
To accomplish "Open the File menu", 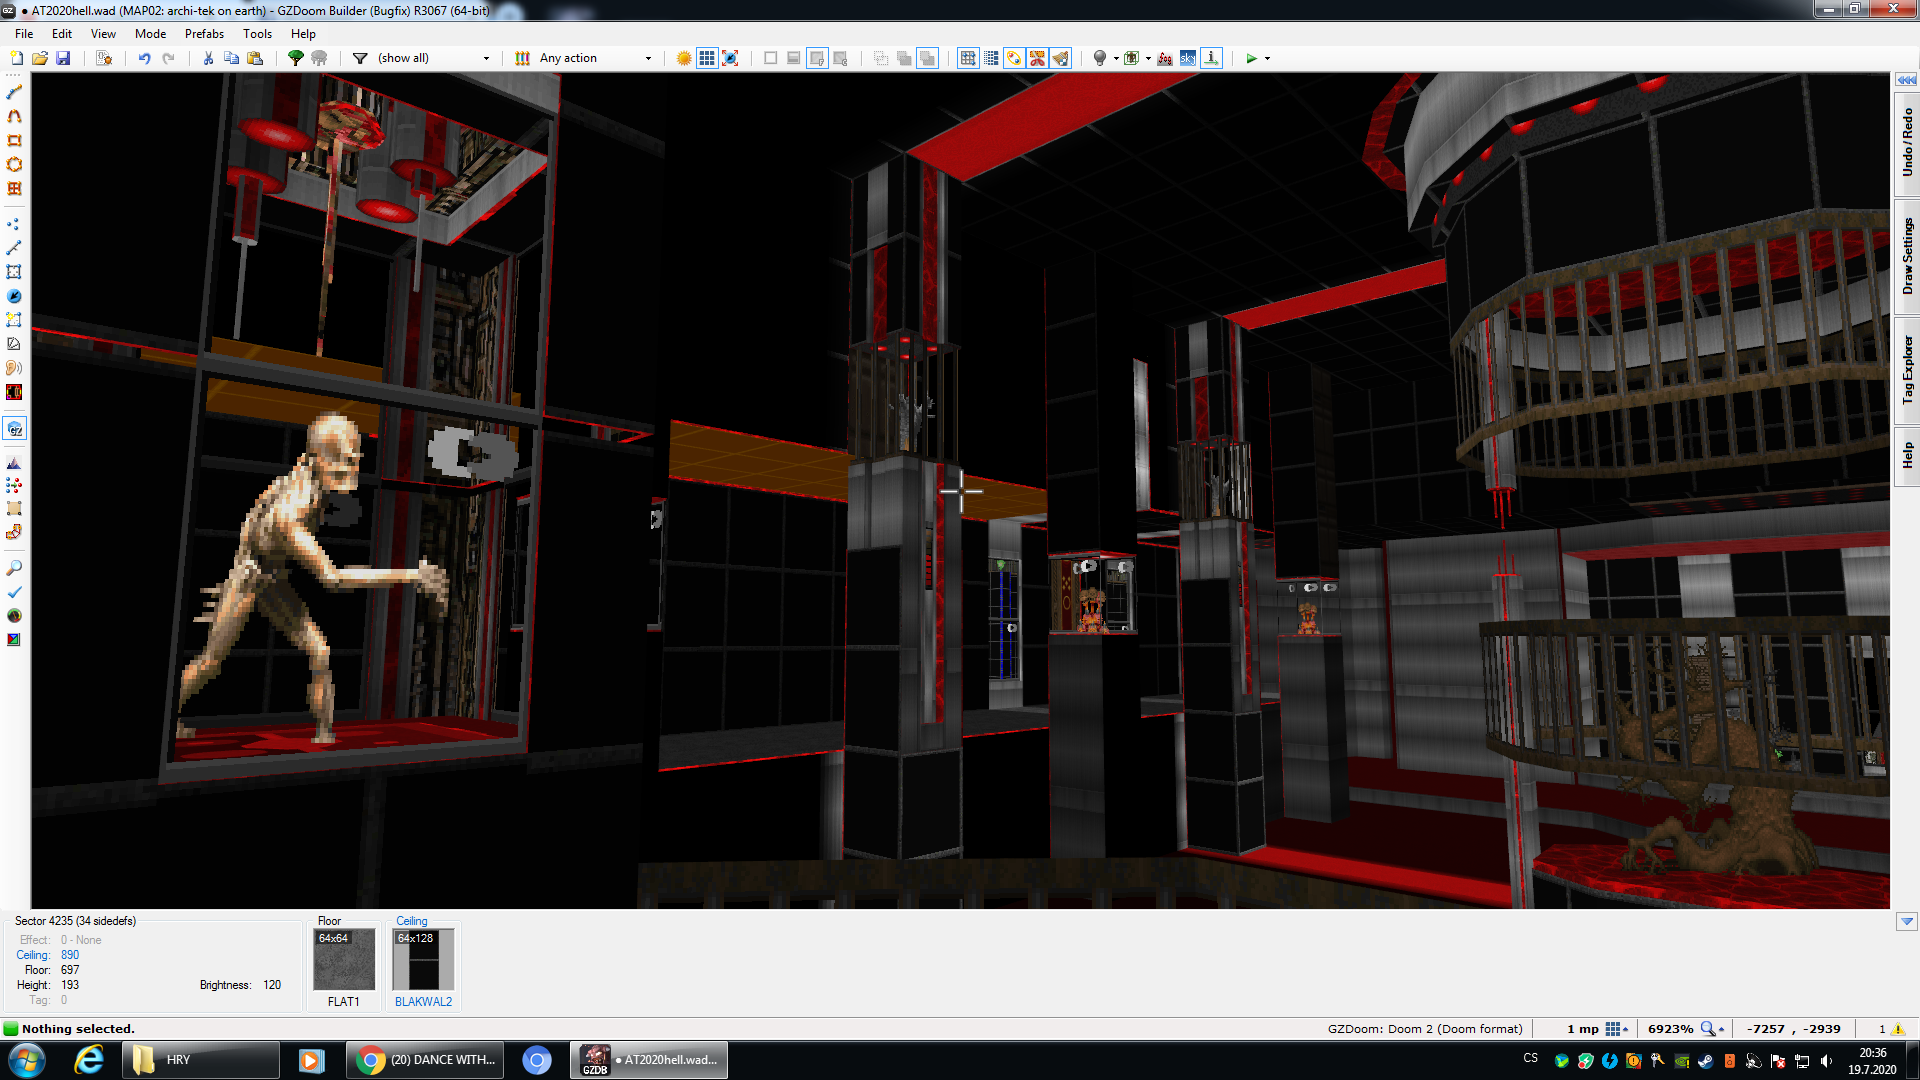I will point(24,33).
